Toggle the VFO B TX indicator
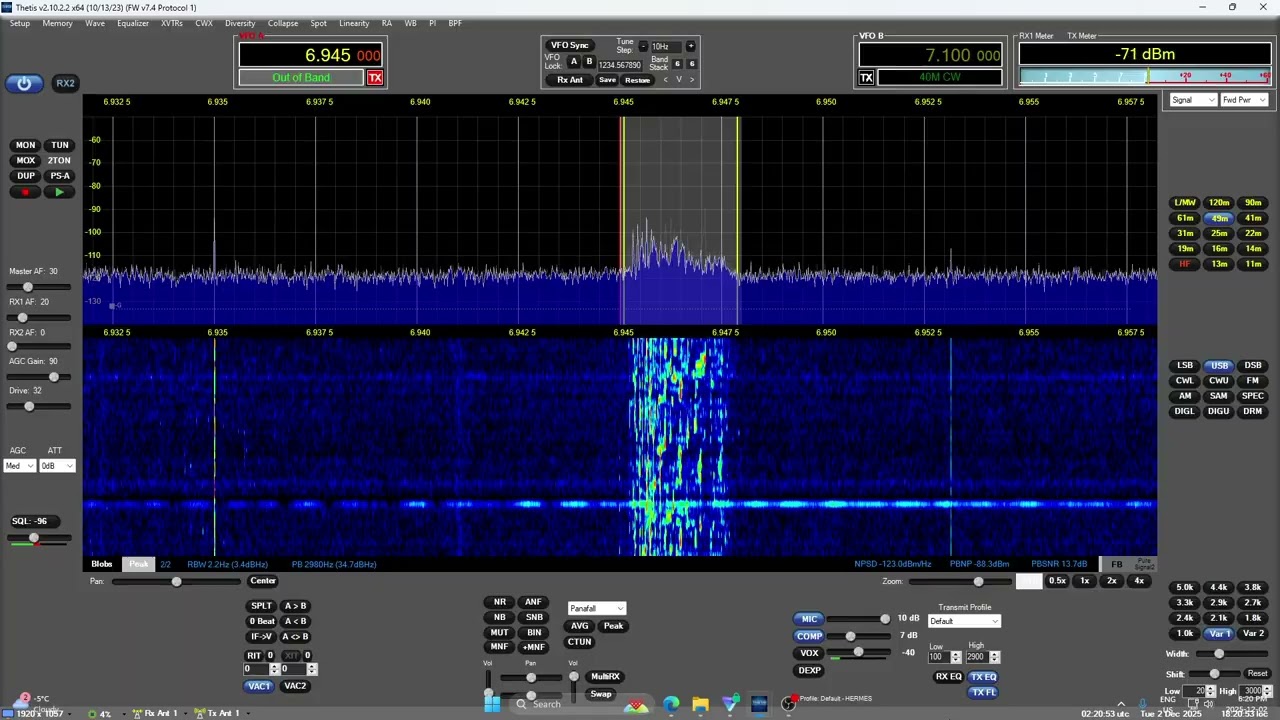Image resolution: width=1280 pixels, height=720 pixels. tap(866, 78)
